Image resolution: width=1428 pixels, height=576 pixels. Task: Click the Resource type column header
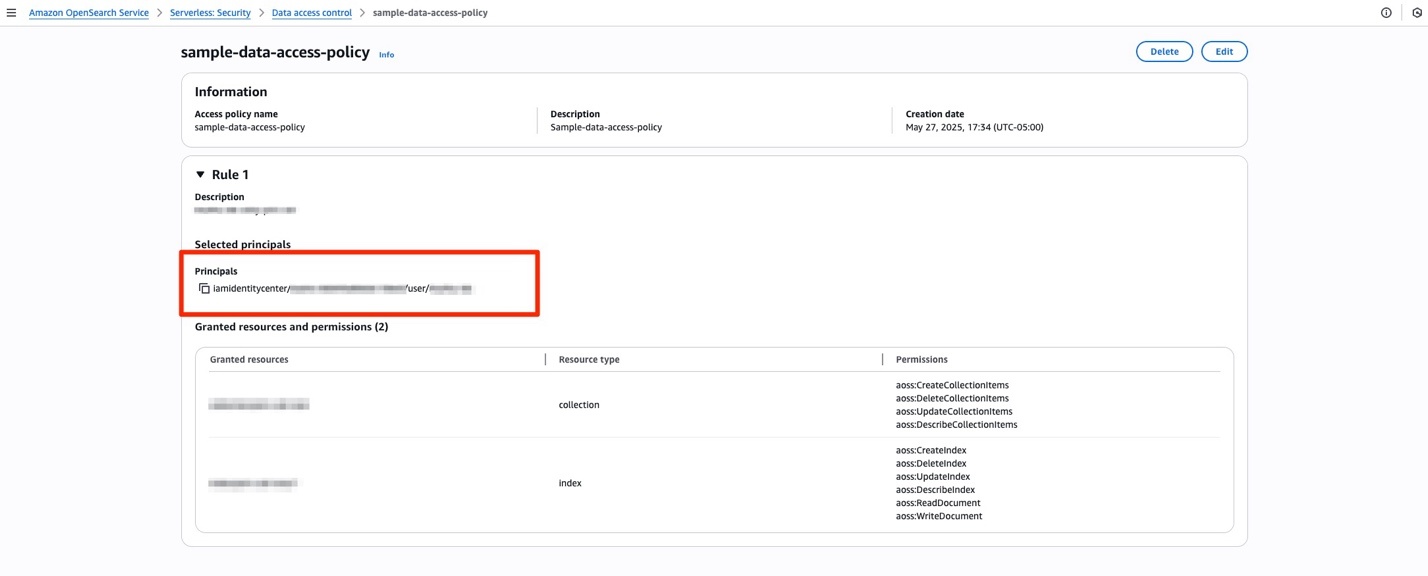coord(589,359)
